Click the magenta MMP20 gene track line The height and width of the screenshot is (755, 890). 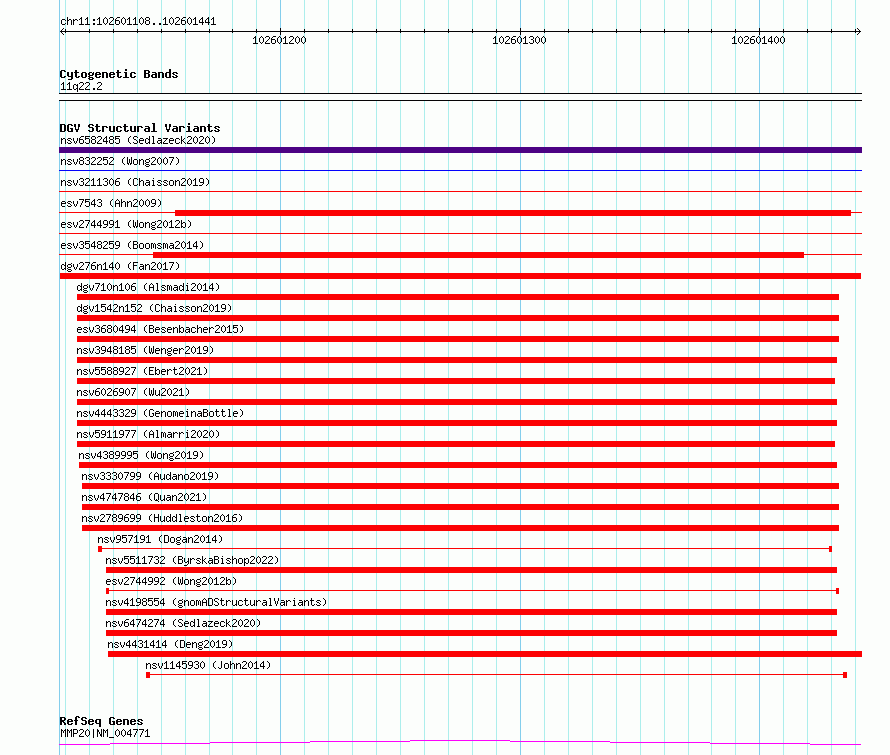point(460,742)
